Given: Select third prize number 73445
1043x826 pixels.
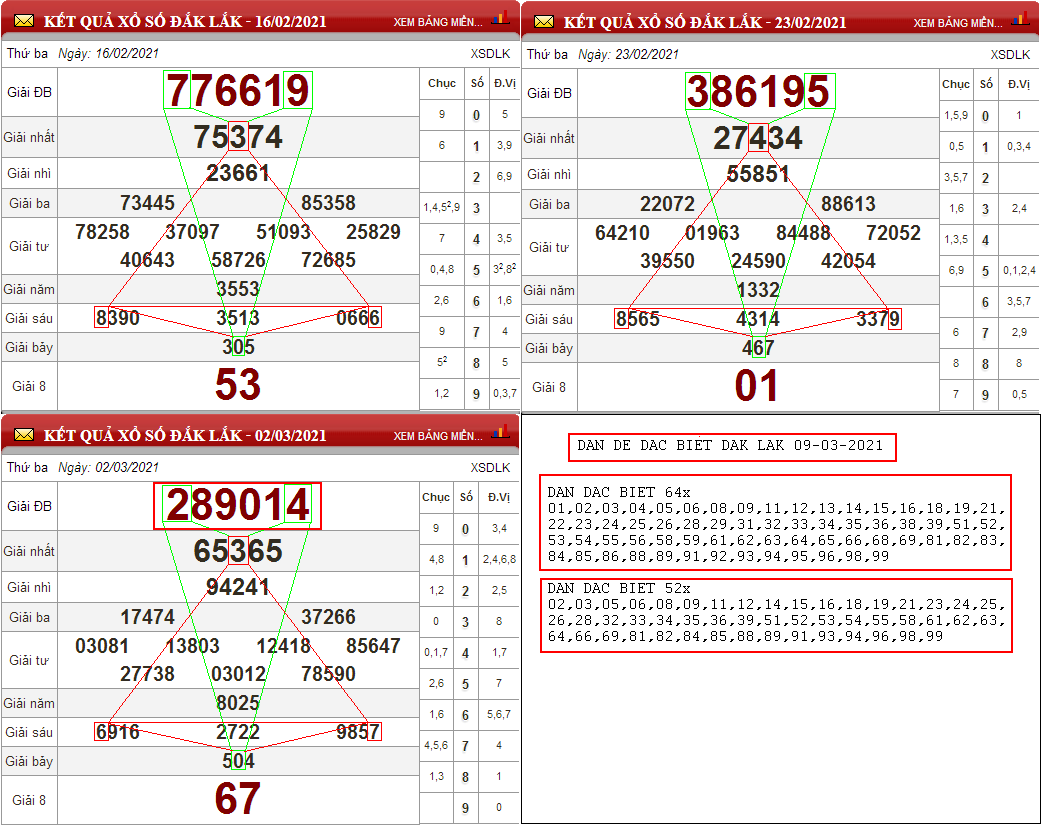Looking at the screenshot, I should pos(148,203).
